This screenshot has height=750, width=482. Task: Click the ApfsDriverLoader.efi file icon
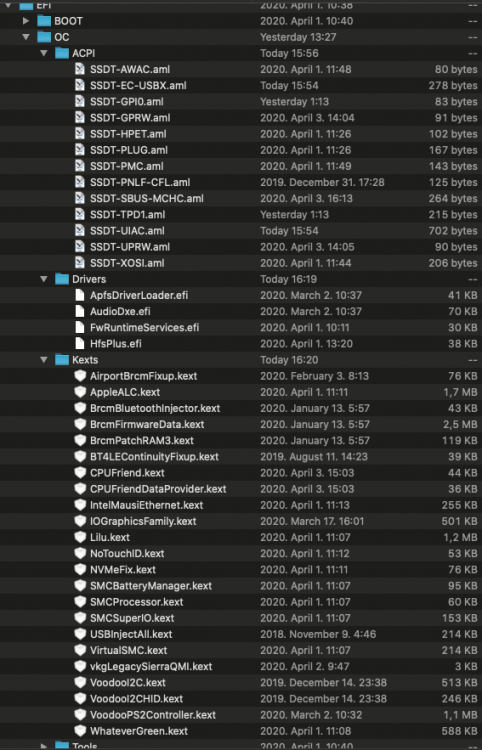80,295
